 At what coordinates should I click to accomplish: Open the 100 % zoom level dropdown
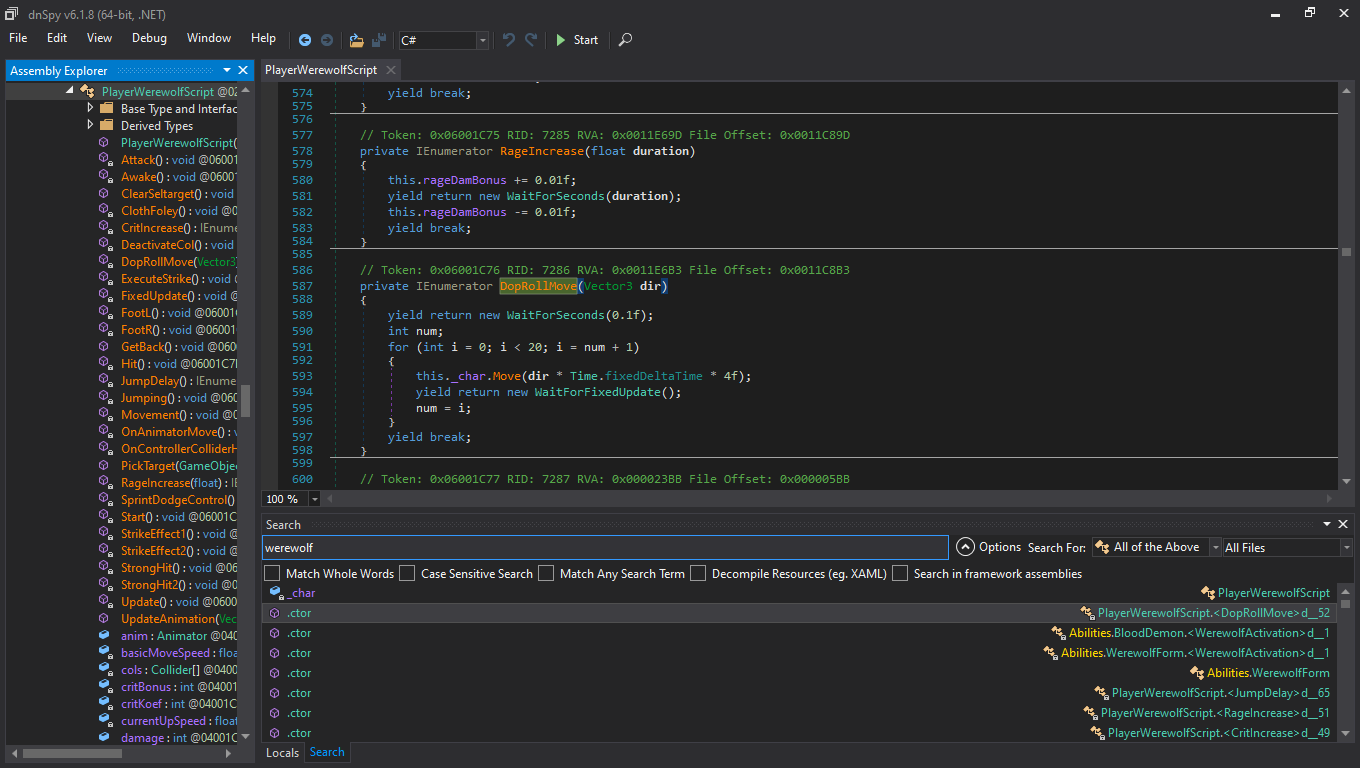[x=315, y=499]
